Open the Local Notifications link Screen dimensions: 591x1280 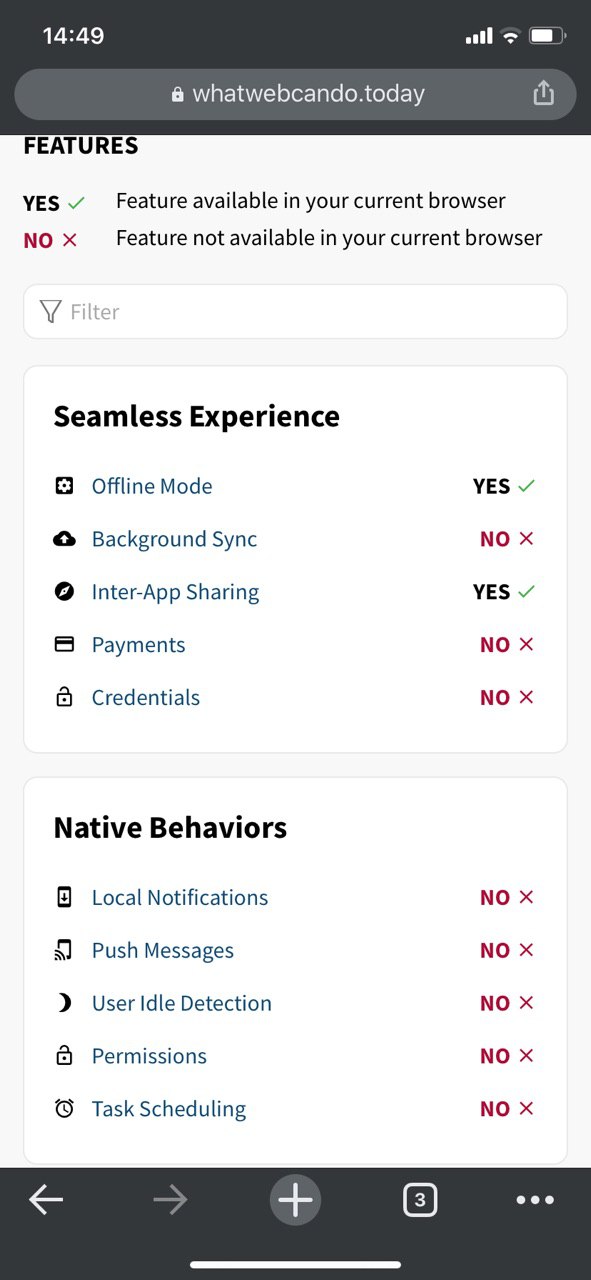(x=180, y=898)
